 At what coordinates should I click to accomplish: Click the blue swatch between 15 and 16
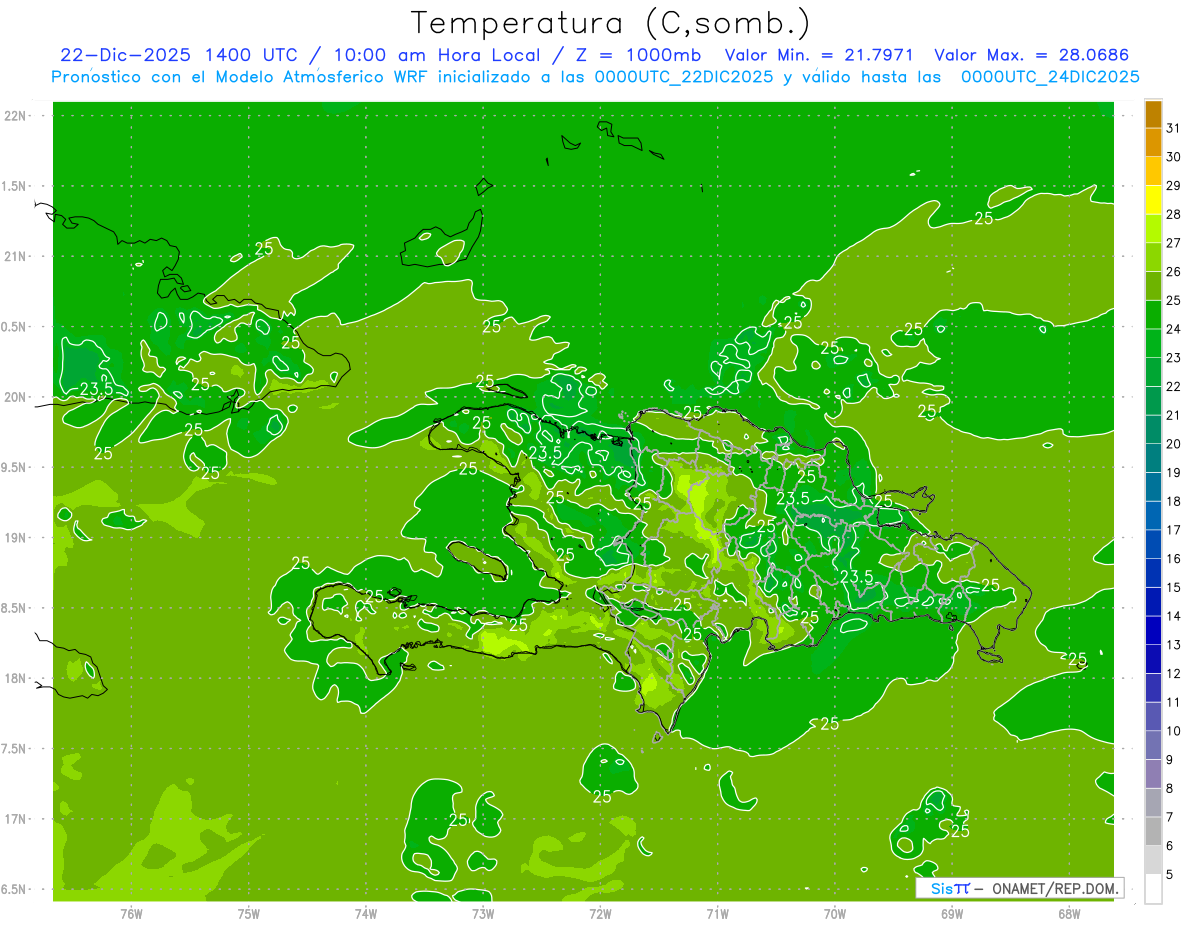1153,573
